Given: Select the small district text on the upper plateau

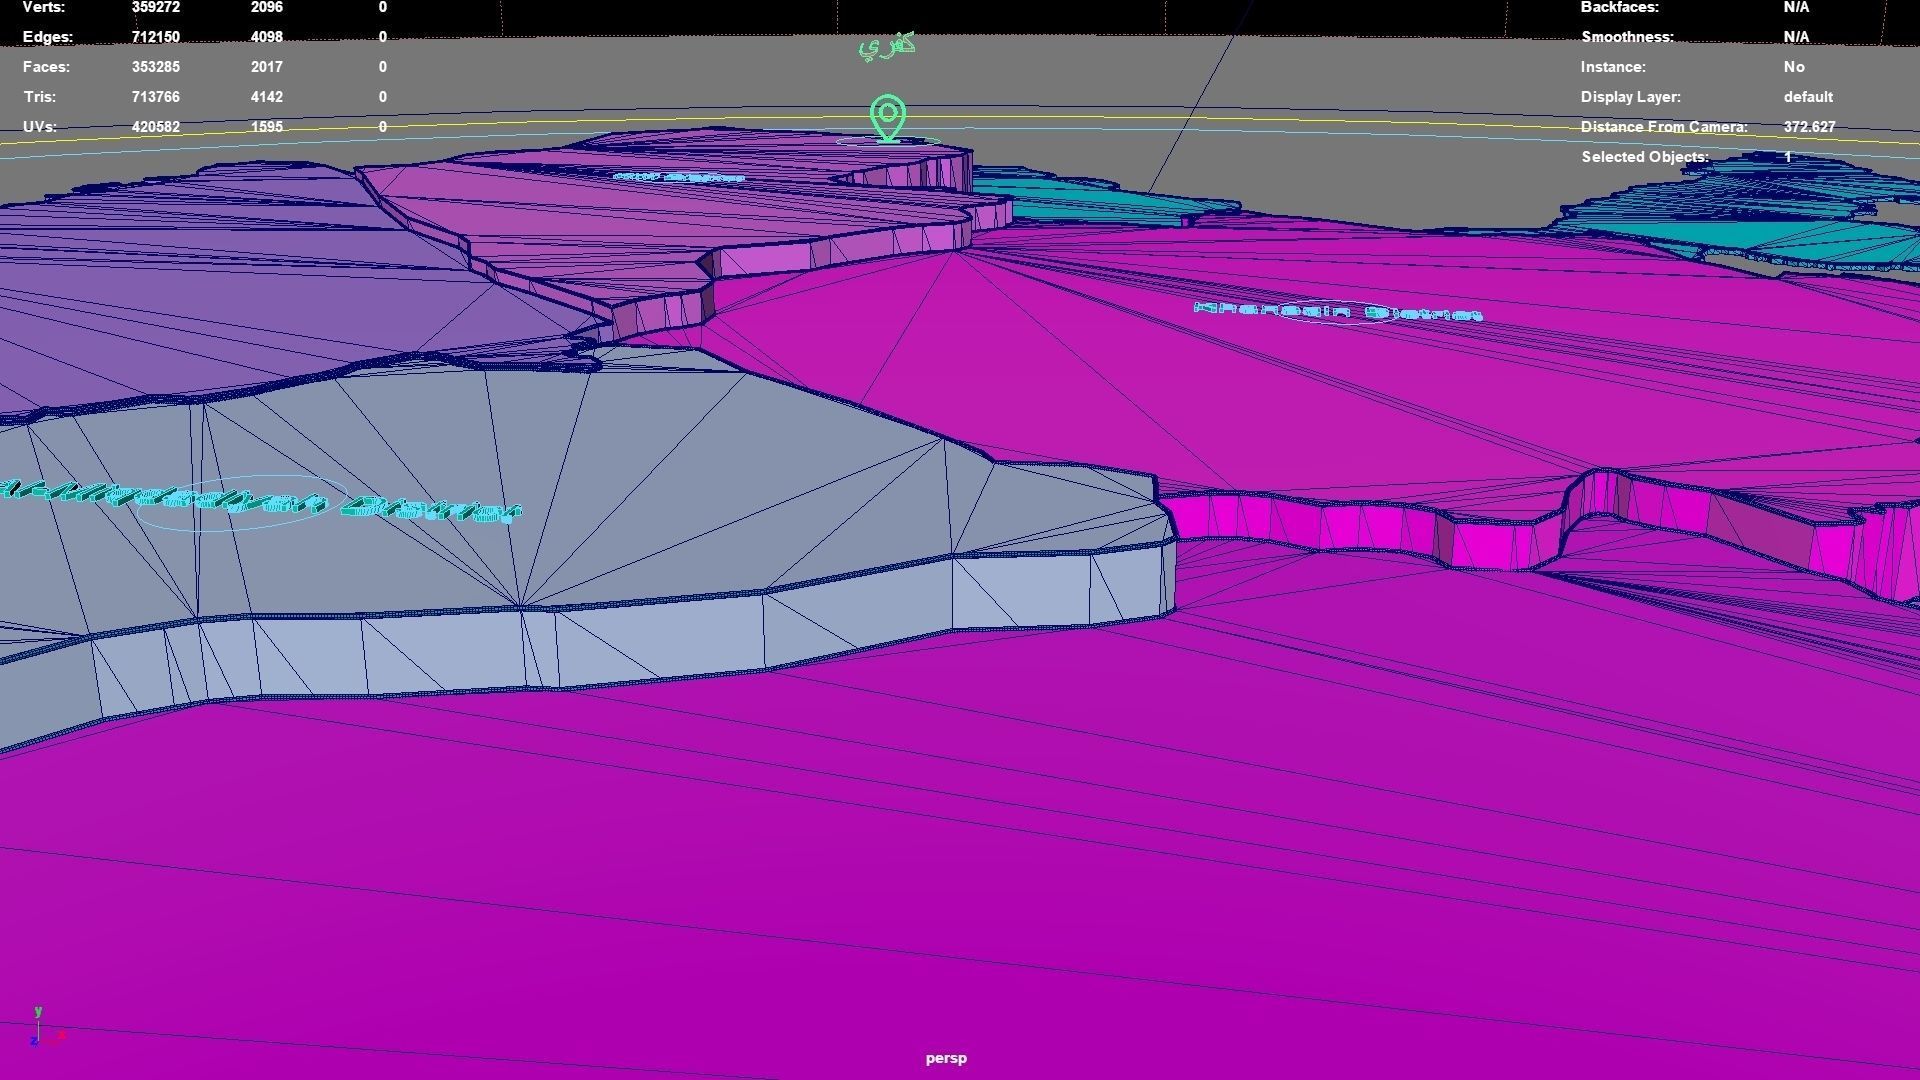Looking at the screenshot, I should coord(679,178).
